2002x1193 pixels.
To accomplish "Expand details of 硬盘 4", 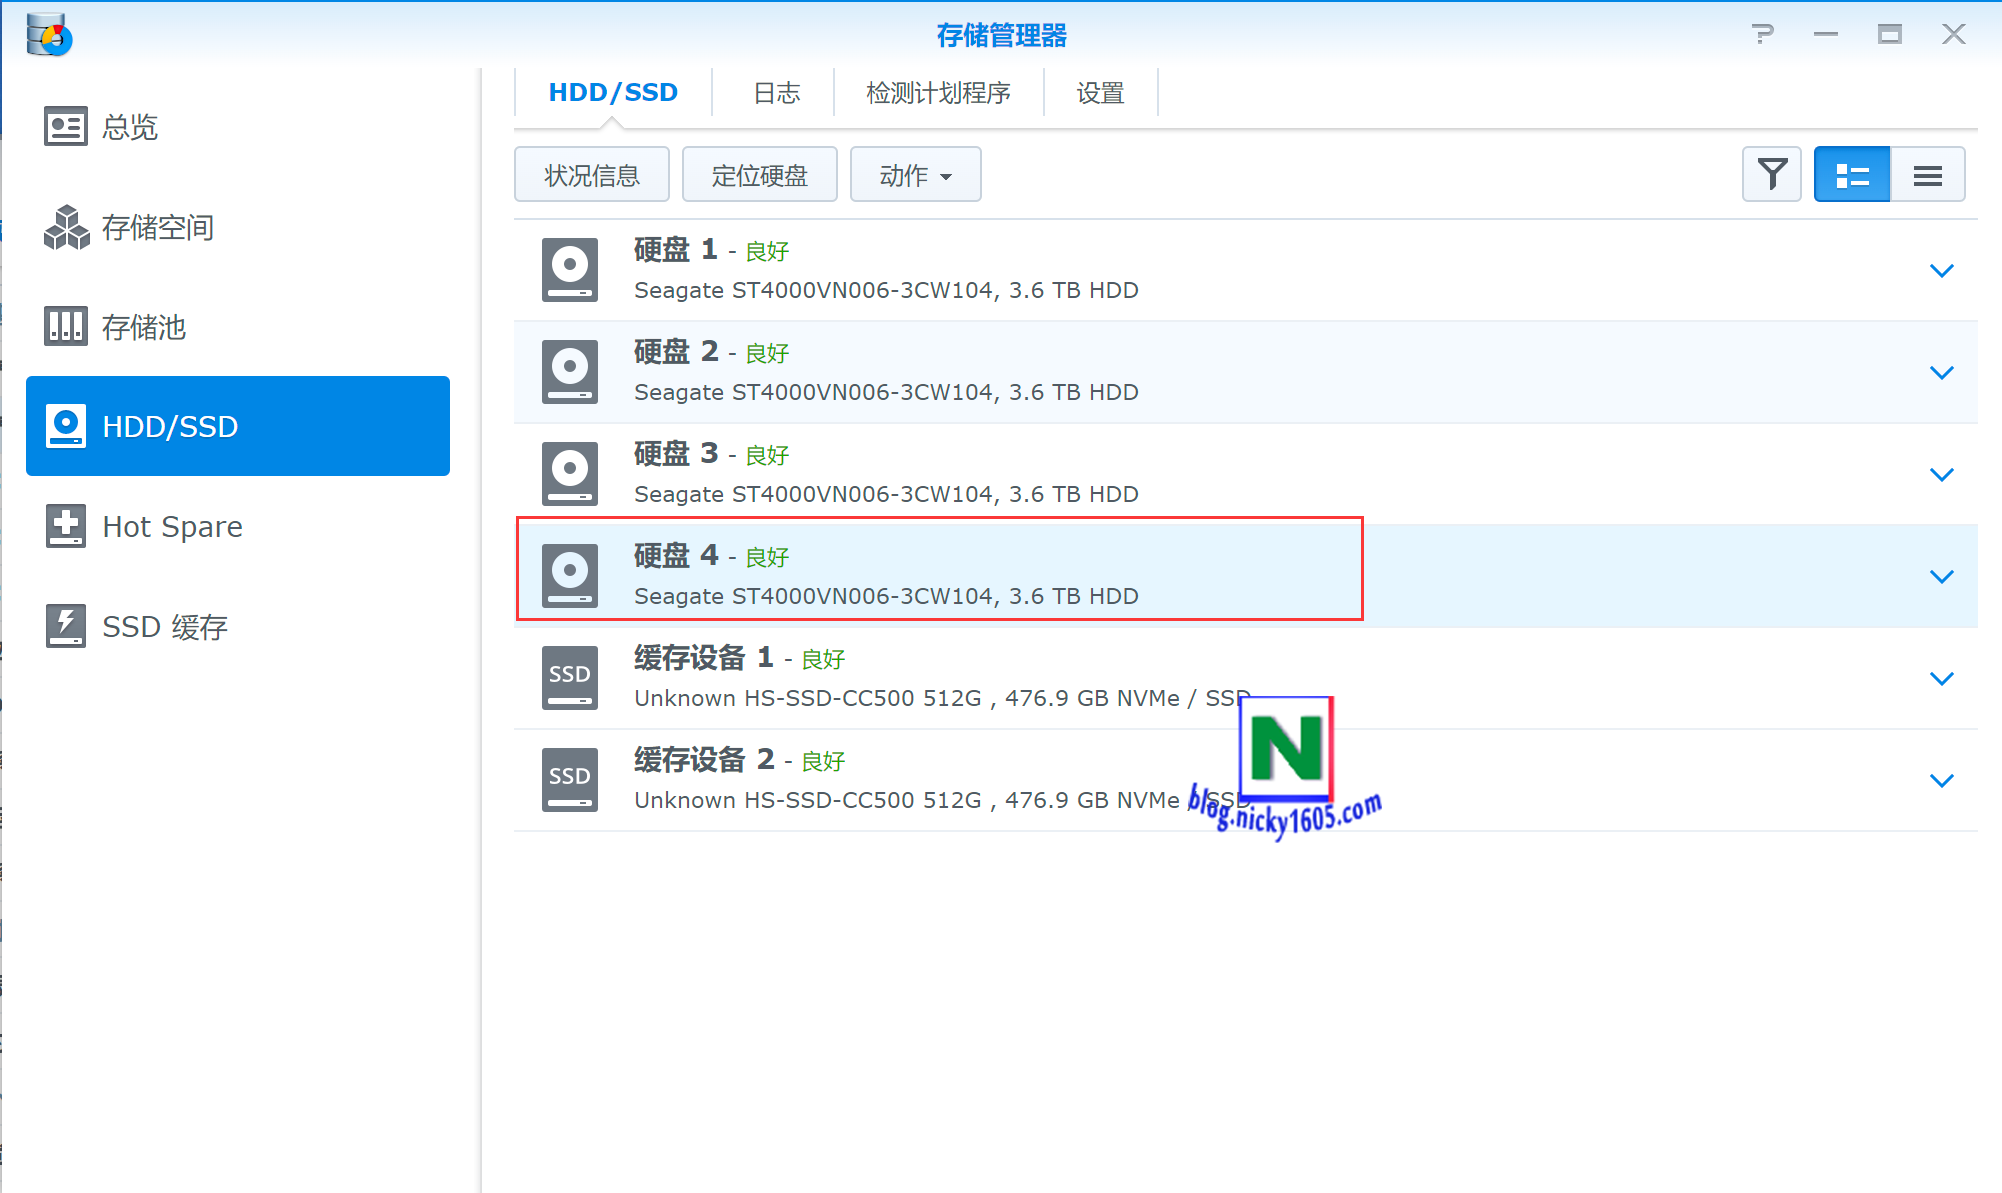I will [1941, 577].
